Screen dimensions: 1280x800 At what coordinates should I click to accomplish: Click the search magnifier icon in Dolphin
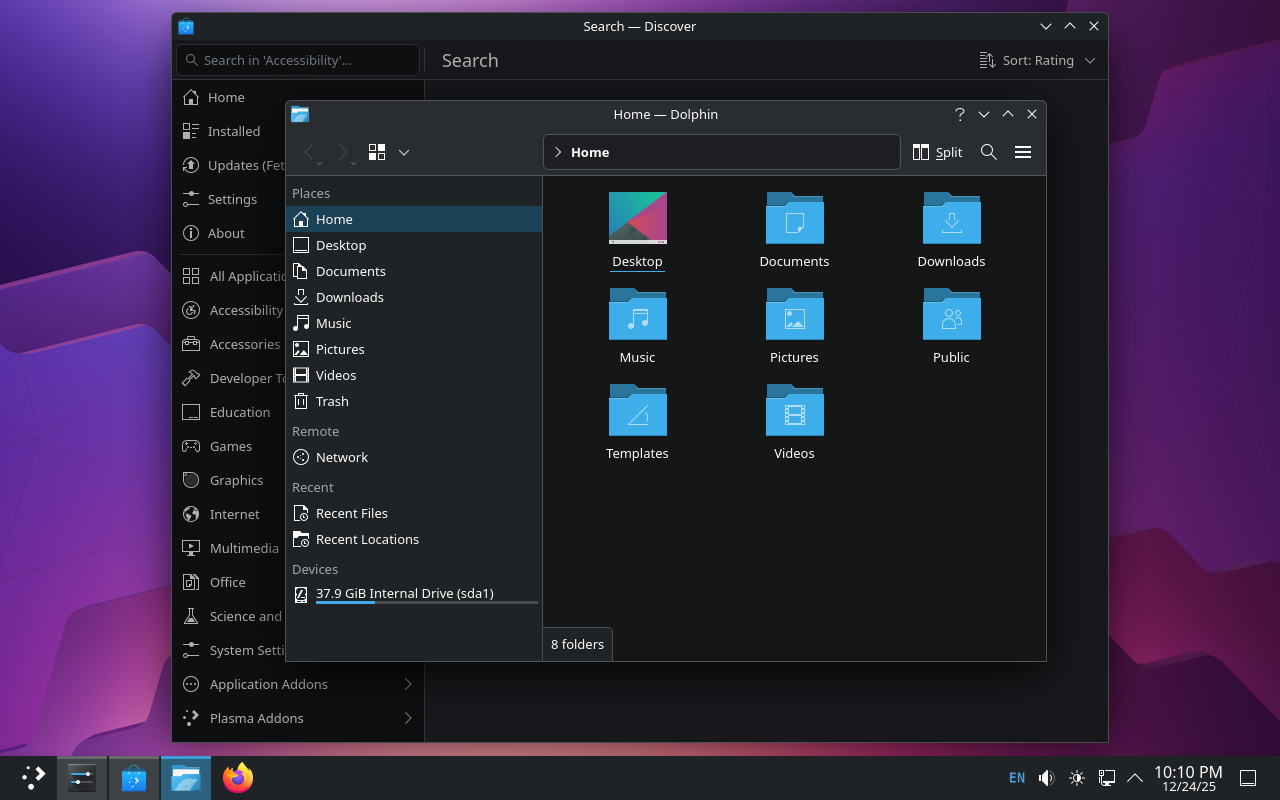[988, 152]
